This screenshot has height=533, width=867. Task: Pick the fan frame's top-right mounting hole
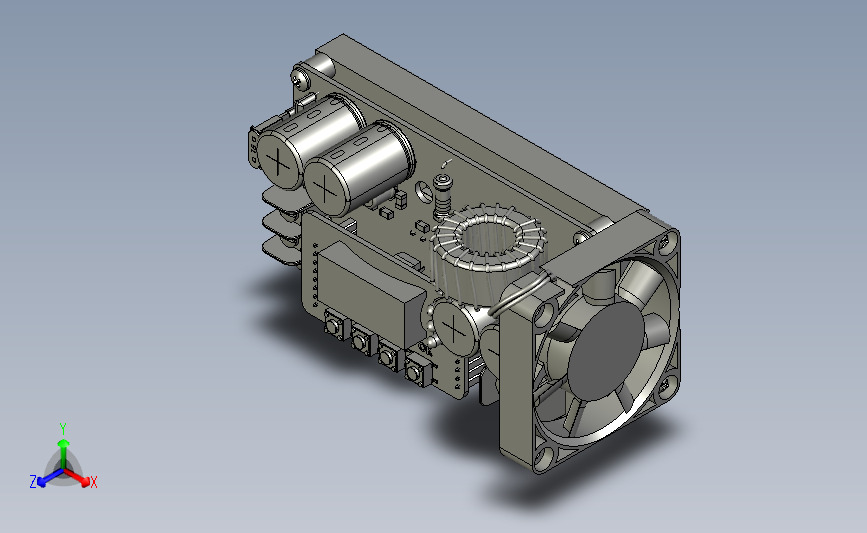[x=670, y=241]
